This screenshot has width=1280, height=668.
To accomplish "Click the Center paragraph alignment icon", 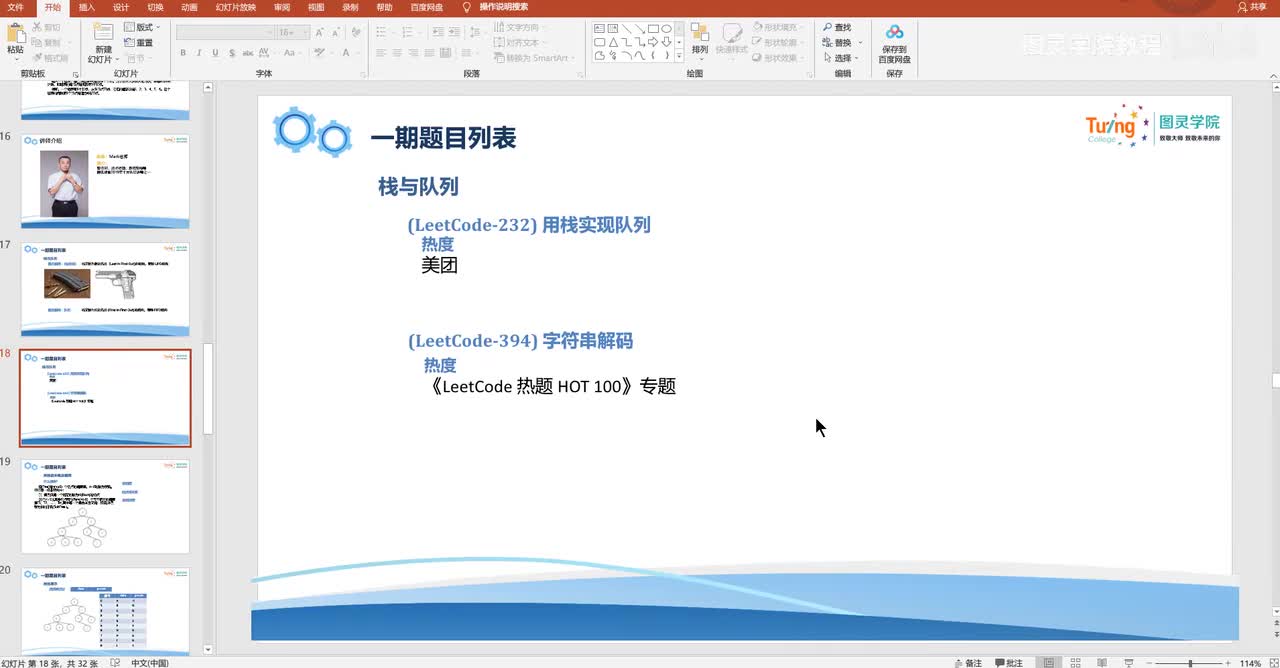I will pyautogui.click(x=398, y=53).
